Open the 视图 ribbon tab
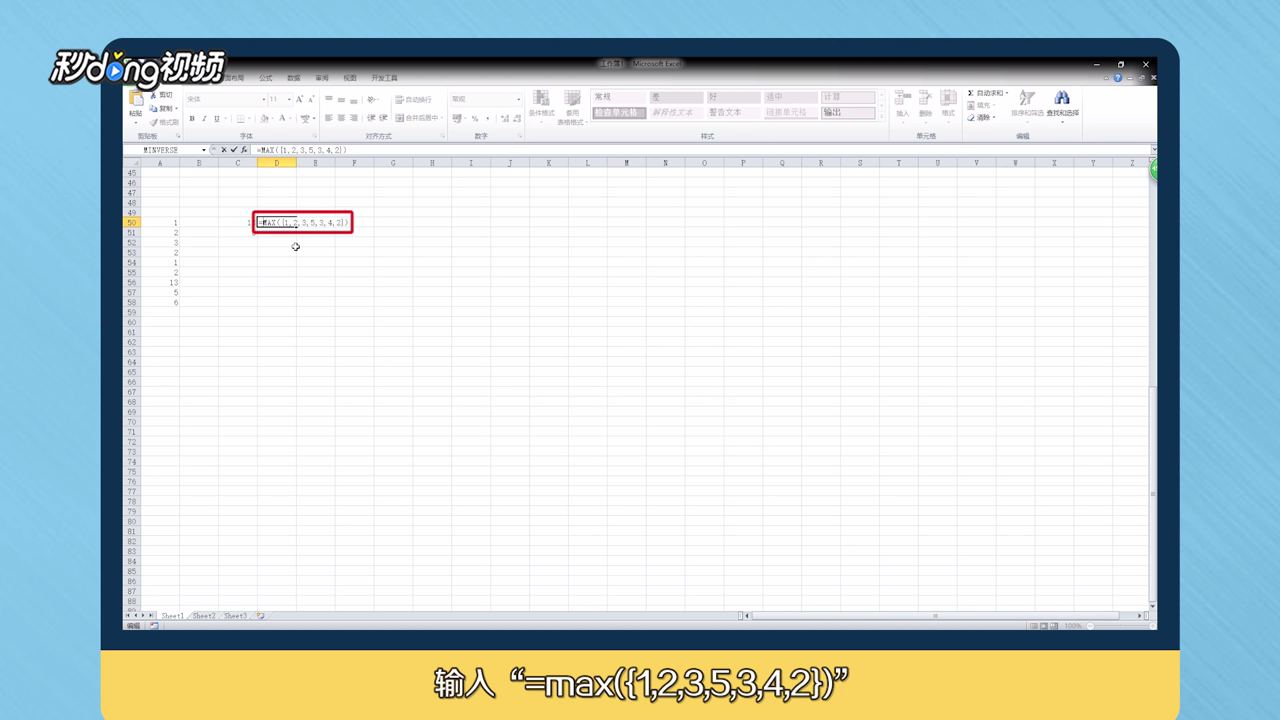 coord(349,77)
